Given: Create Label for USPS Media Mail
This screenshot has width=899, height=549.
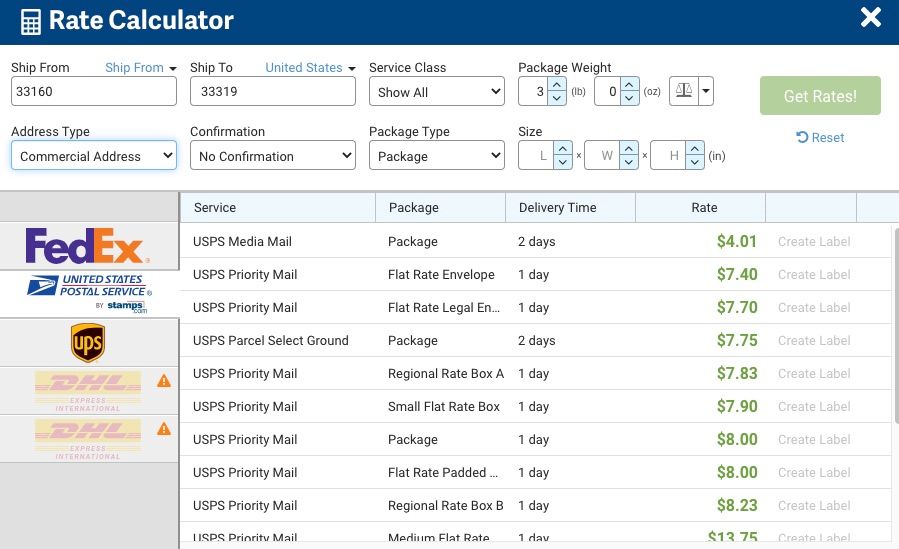Looking at the screenshot, I should pos(814,242).
